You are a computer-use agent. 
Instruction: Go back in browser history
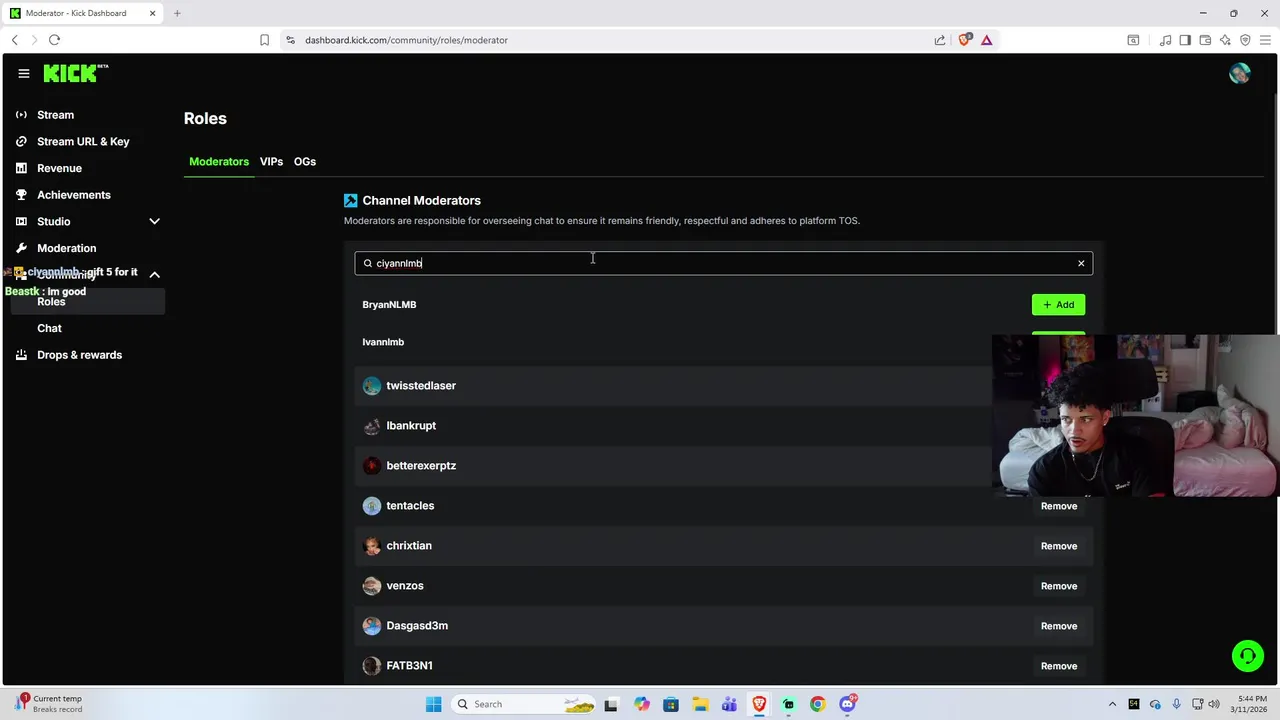pyautogui.click(x=14, y=40)
